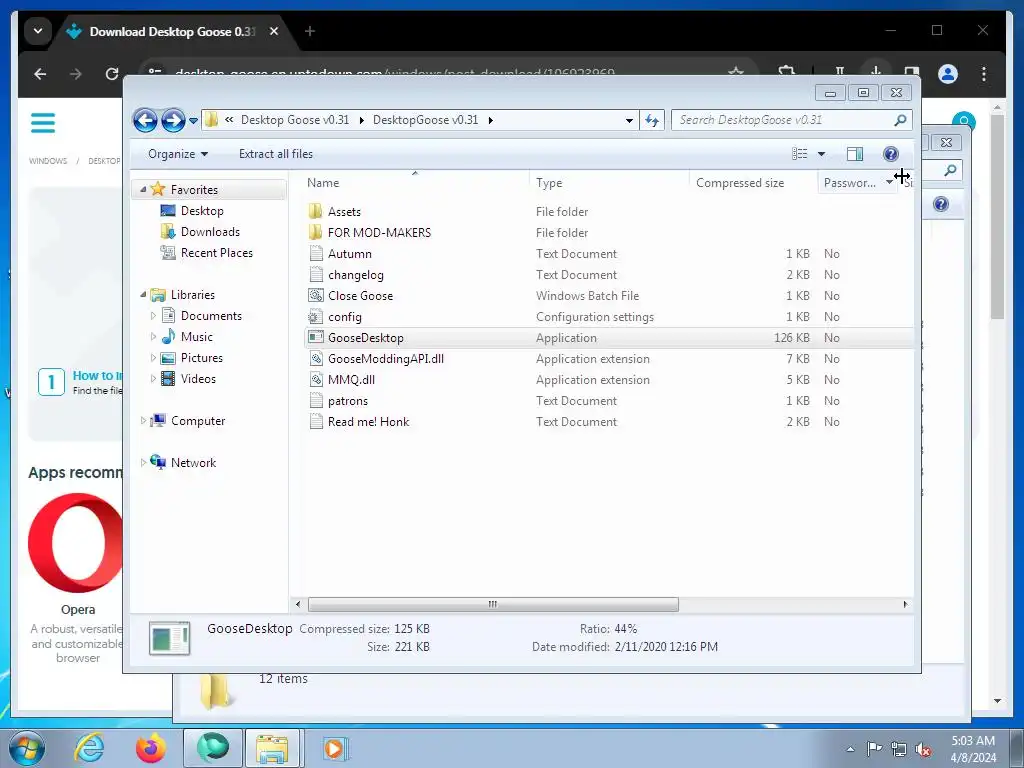Open a new browser tab
This screenshot has width=1024, height=768.
point(310,31)
